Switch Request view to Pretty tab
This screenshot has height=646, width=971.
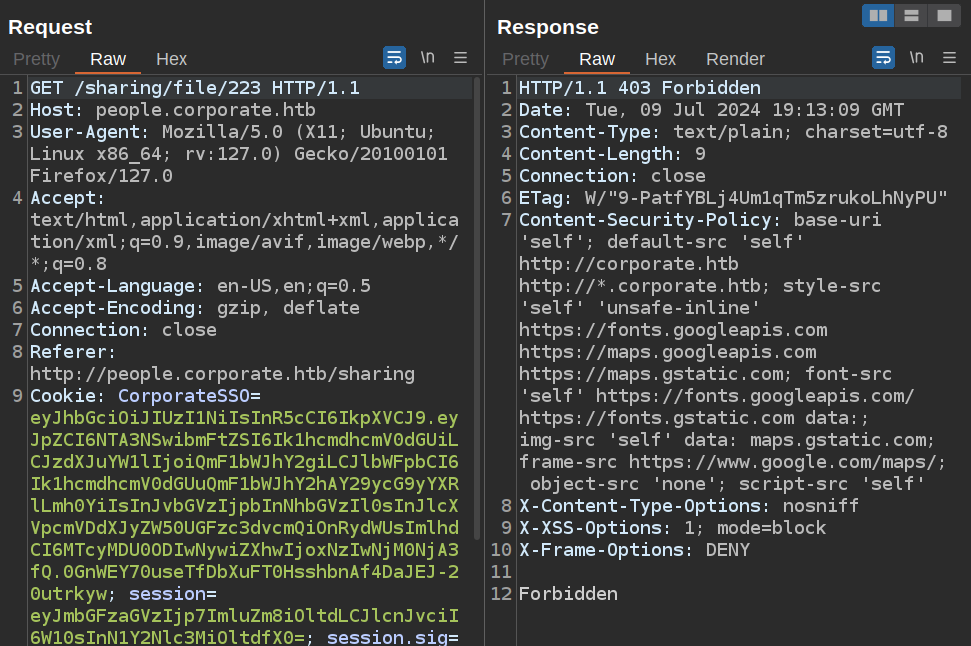(x=37, y=59)
